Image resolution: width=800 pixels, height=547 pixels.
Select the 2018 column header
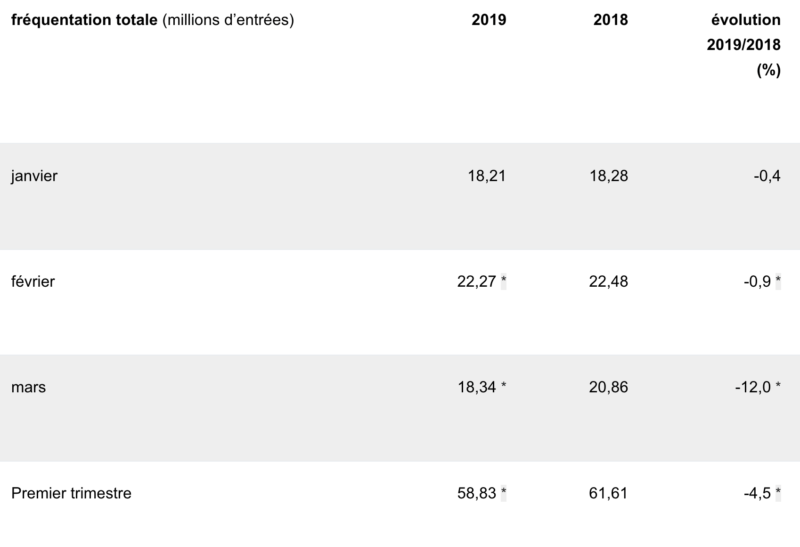point(610,20)
